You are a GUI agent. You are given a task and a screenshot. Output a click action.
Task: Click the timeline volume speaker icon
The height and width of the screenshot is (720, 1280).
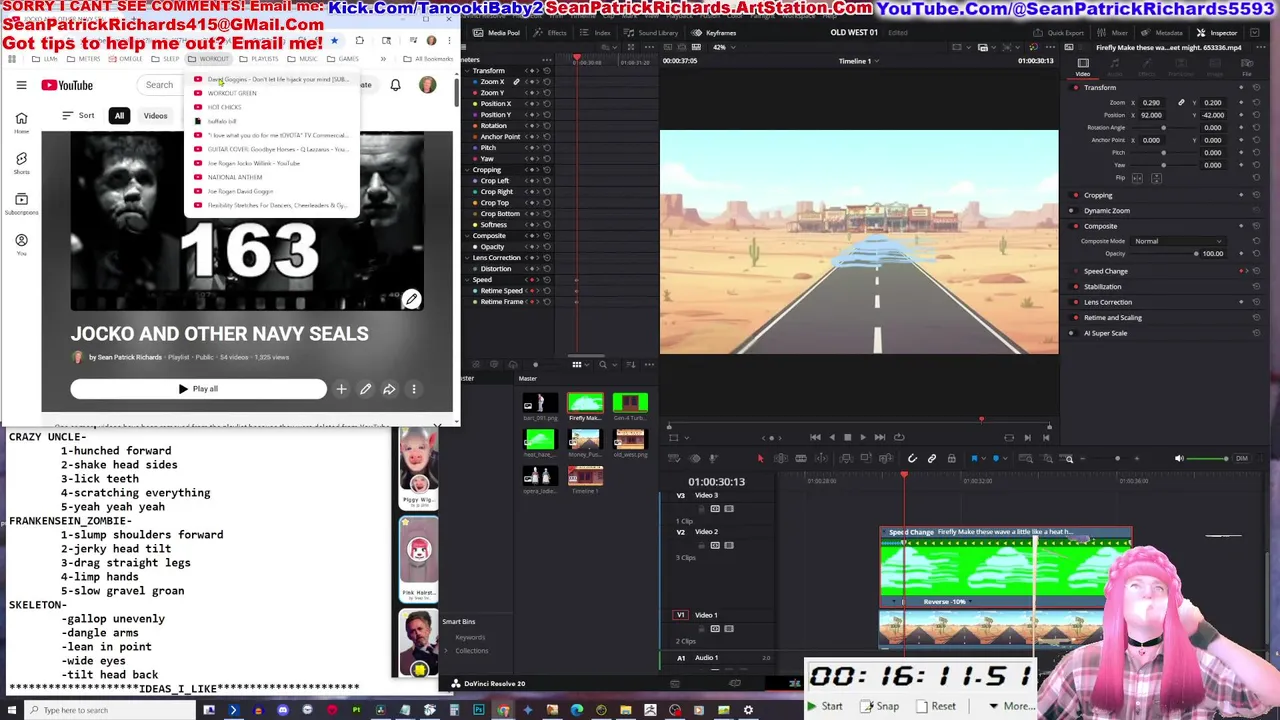point(1179,459)
